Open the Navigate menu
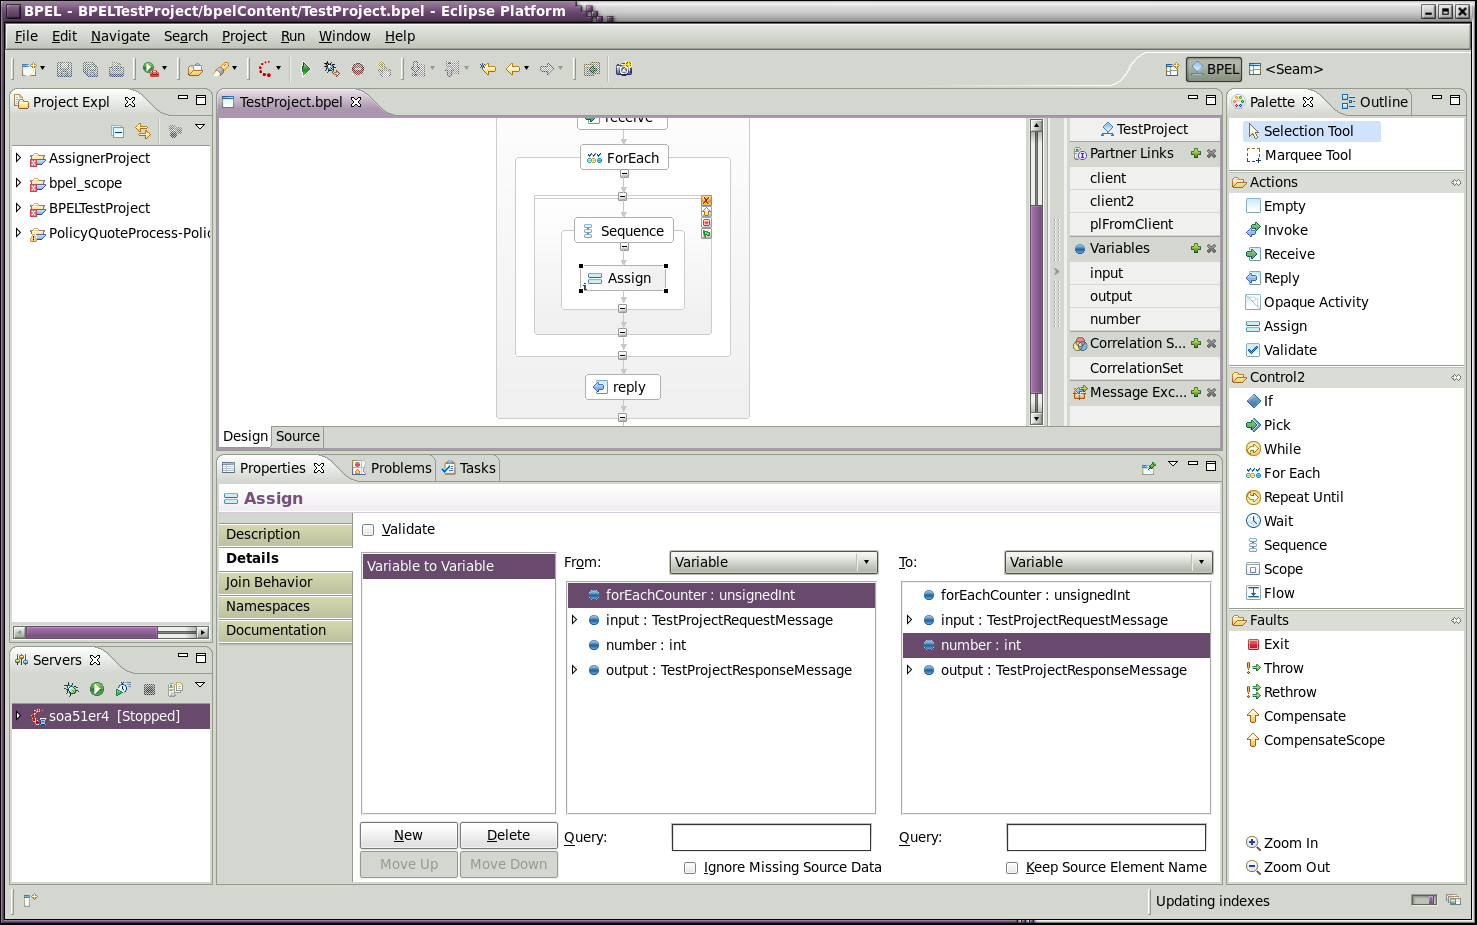This screenshot has height=925, width=1477. pyautogui.click(x=120, y=36)
